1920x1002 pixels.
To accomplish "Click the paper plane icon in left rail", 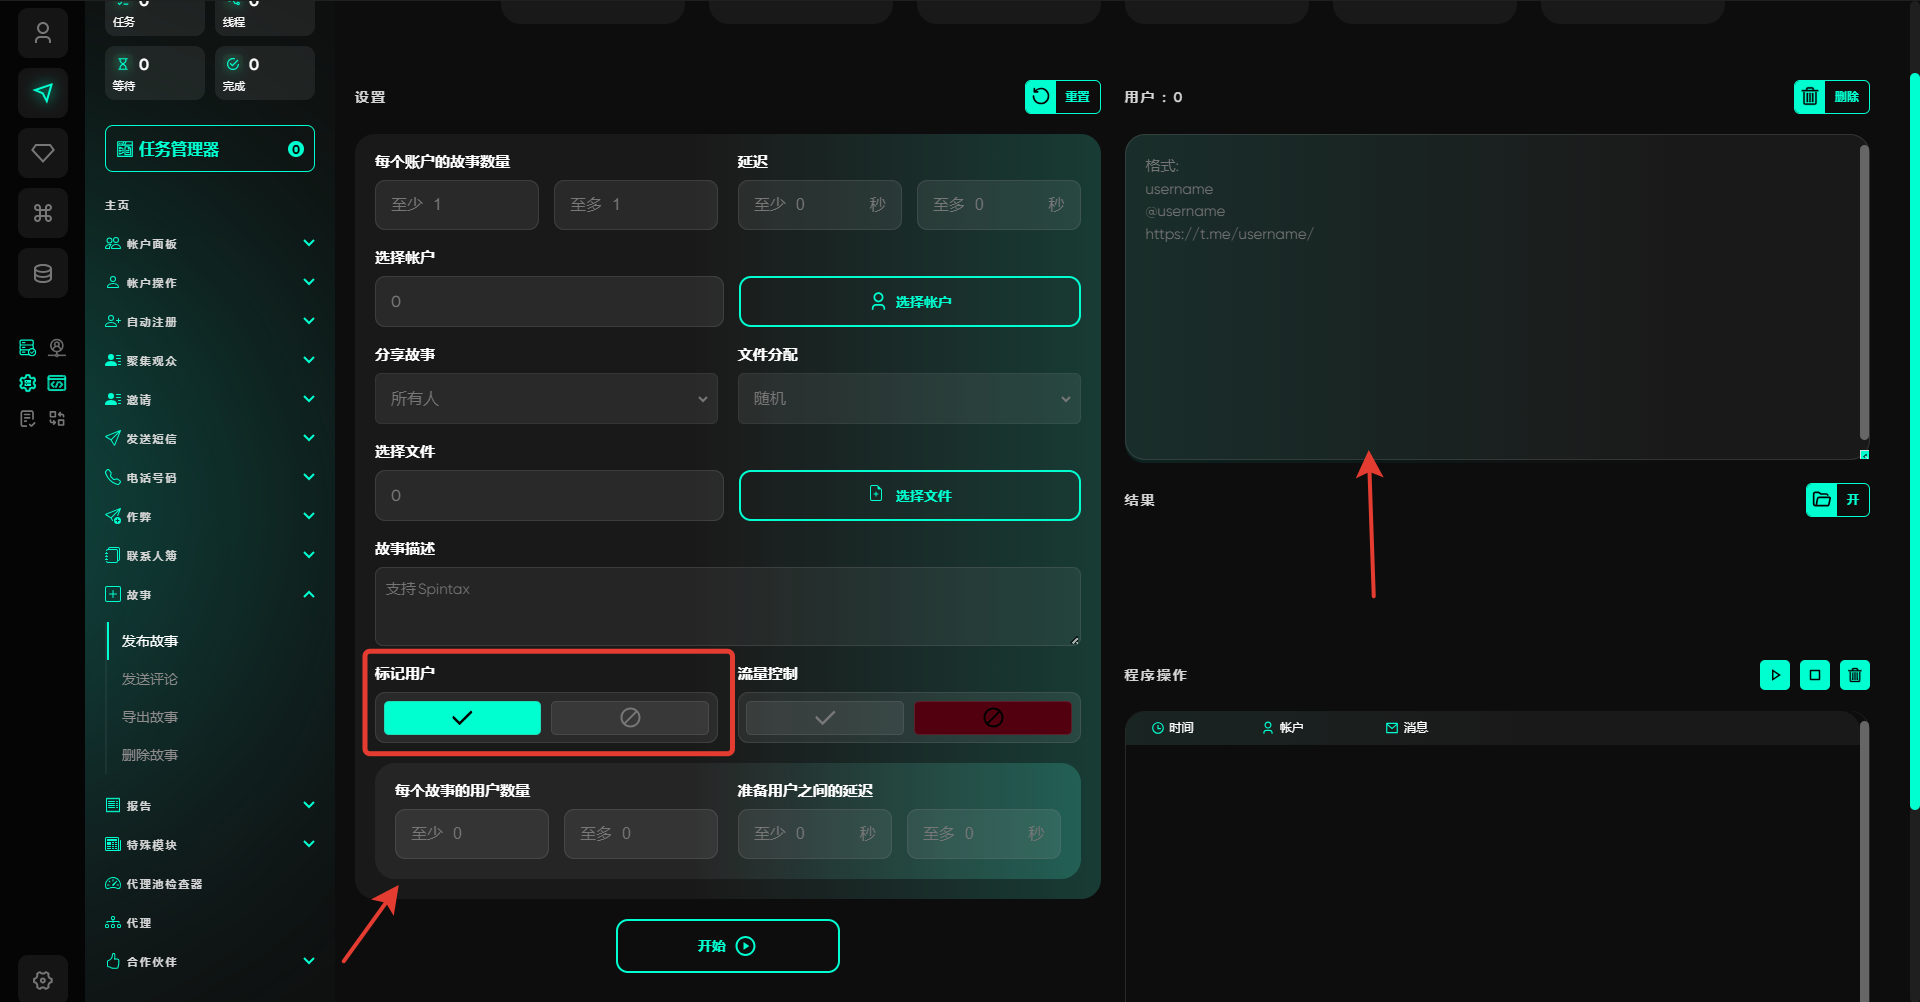I will coord(43,93).
